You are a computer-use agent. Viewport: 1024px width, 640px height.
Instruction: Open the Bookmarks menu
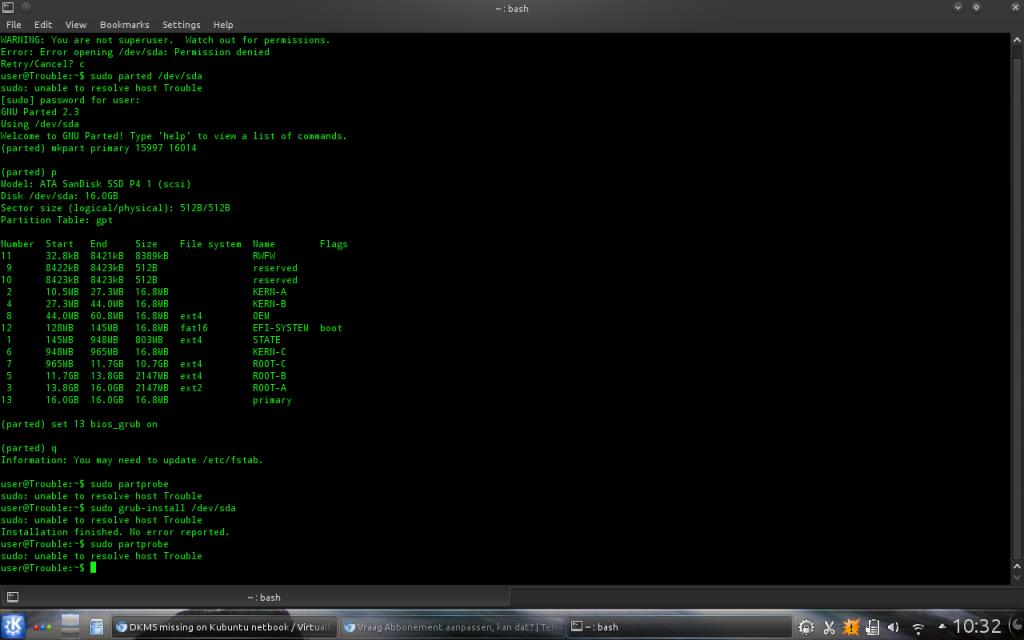[x=124, y=24]
